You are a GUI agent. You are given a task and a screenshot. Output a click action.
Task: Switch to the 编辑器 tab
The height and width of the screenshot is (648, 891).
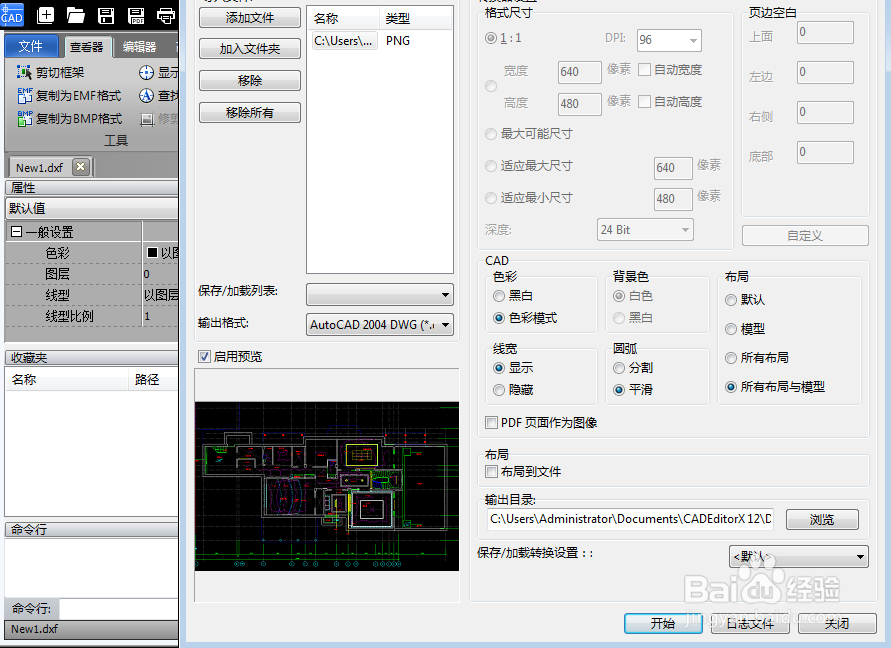(x=139, y=45)
